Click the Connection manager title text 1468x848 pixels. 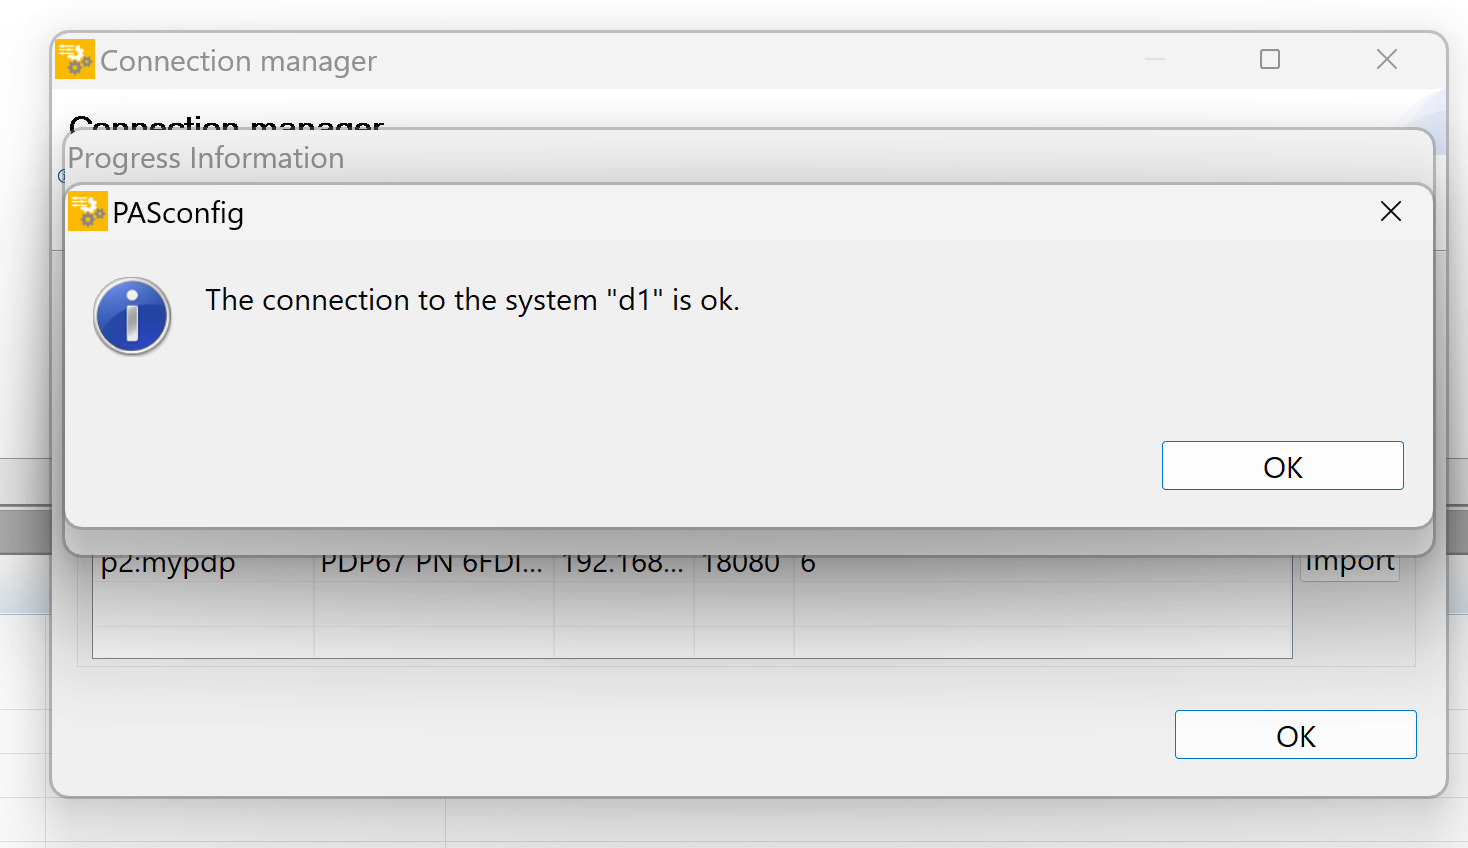[238, 61]
